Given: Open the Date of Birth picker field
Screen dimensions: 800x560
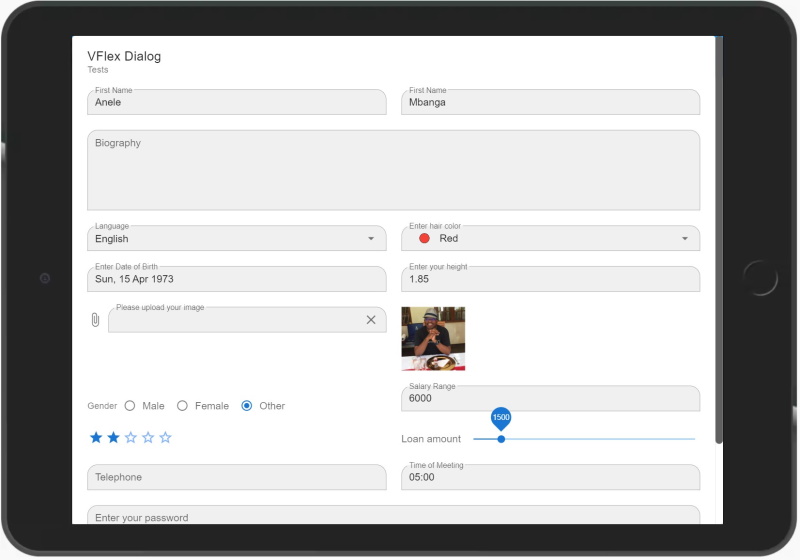Looking at the screenshot, I should (237, 279).
